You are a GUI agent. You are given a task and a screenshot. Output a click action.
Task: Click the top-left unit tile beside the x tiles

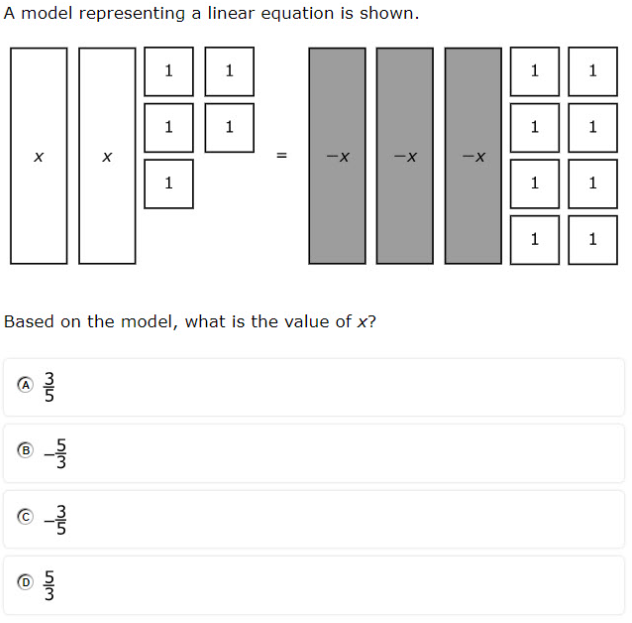(168, 71)
